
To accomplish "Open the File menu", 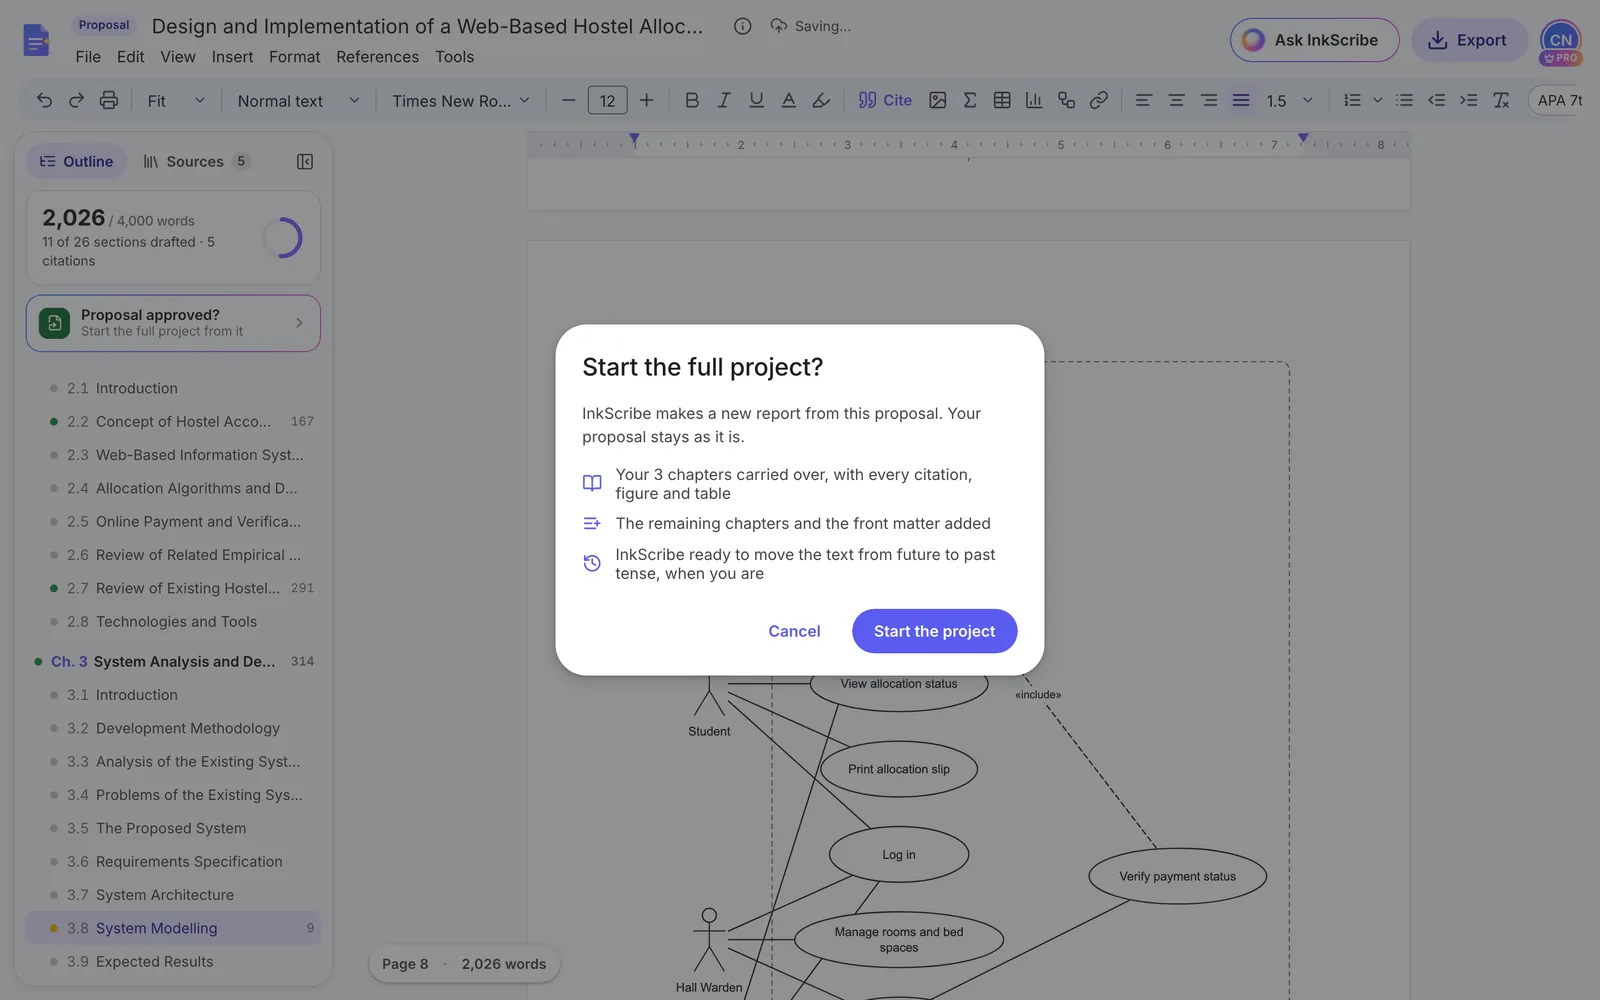I will [88, 57].
